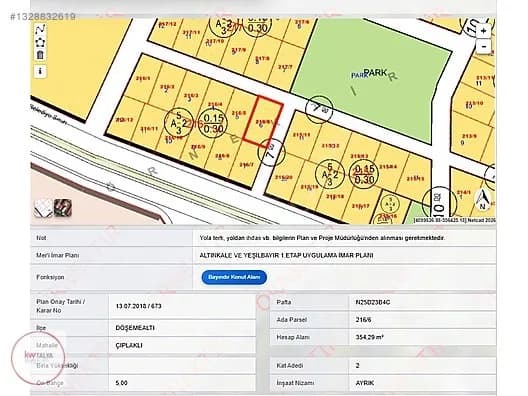Open the map info tool

pyautogui.click(x=40, y=71)
